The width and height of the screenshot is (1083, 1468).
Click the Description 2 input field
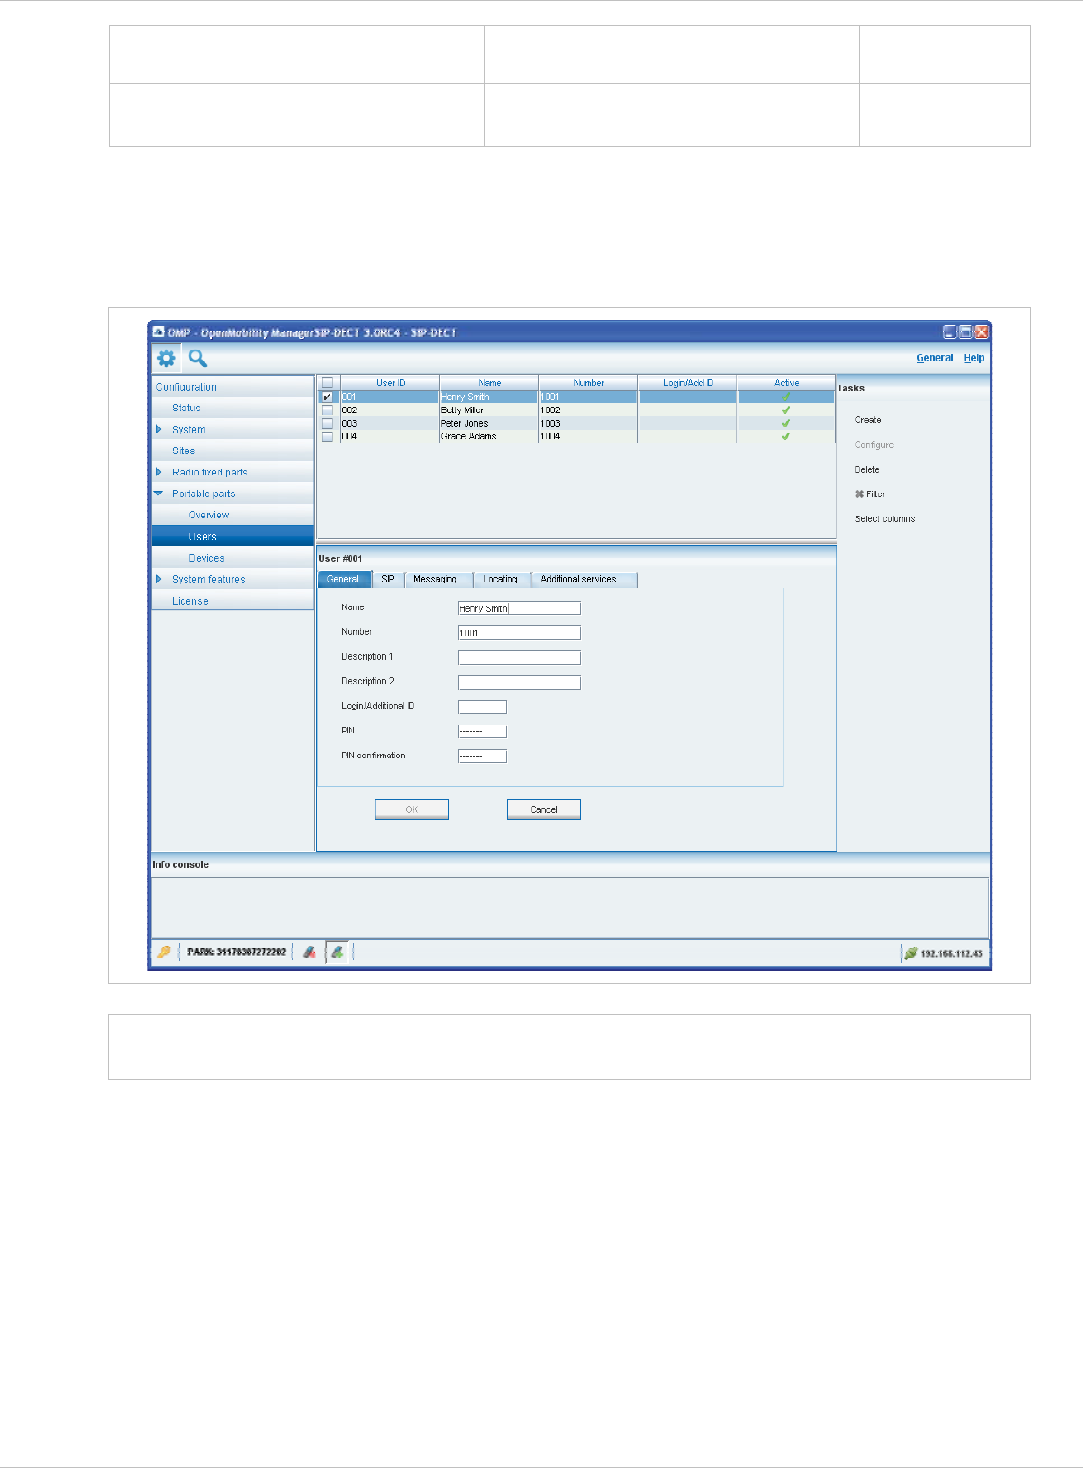(519, 683)
